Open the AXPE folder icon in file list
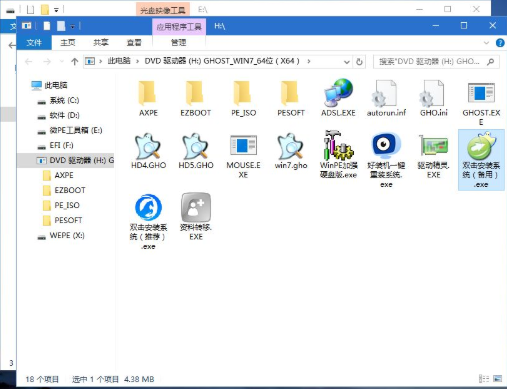 coord(148,92)
